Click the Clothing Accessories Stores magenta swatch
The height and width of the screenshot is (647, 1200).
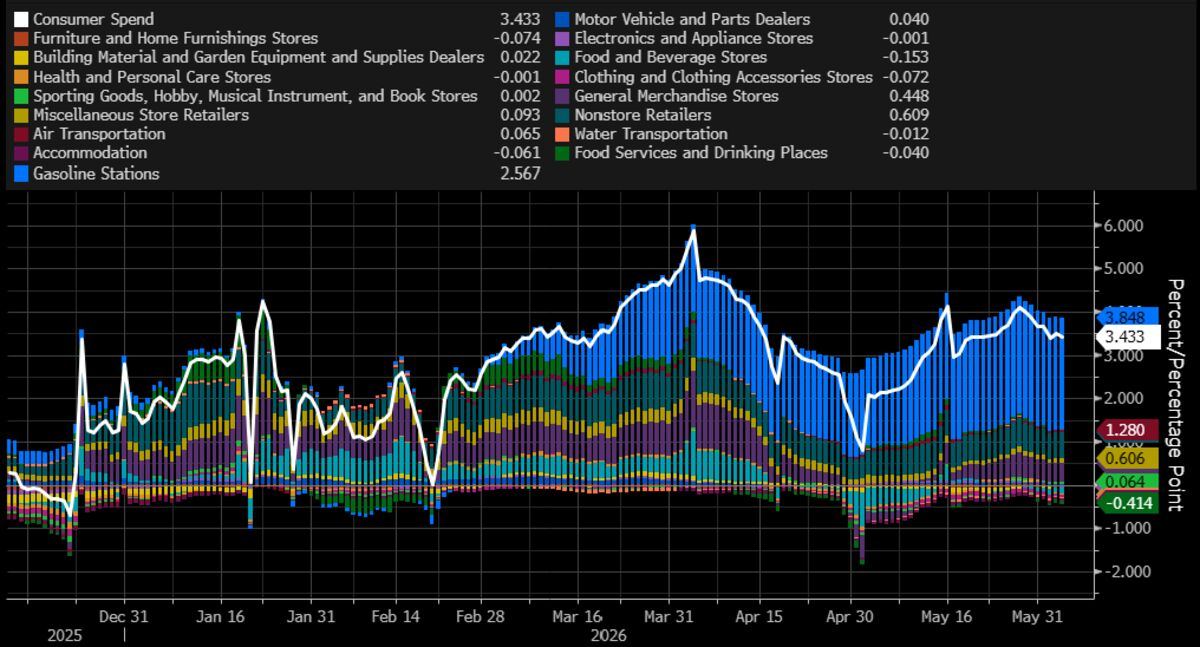562,77
